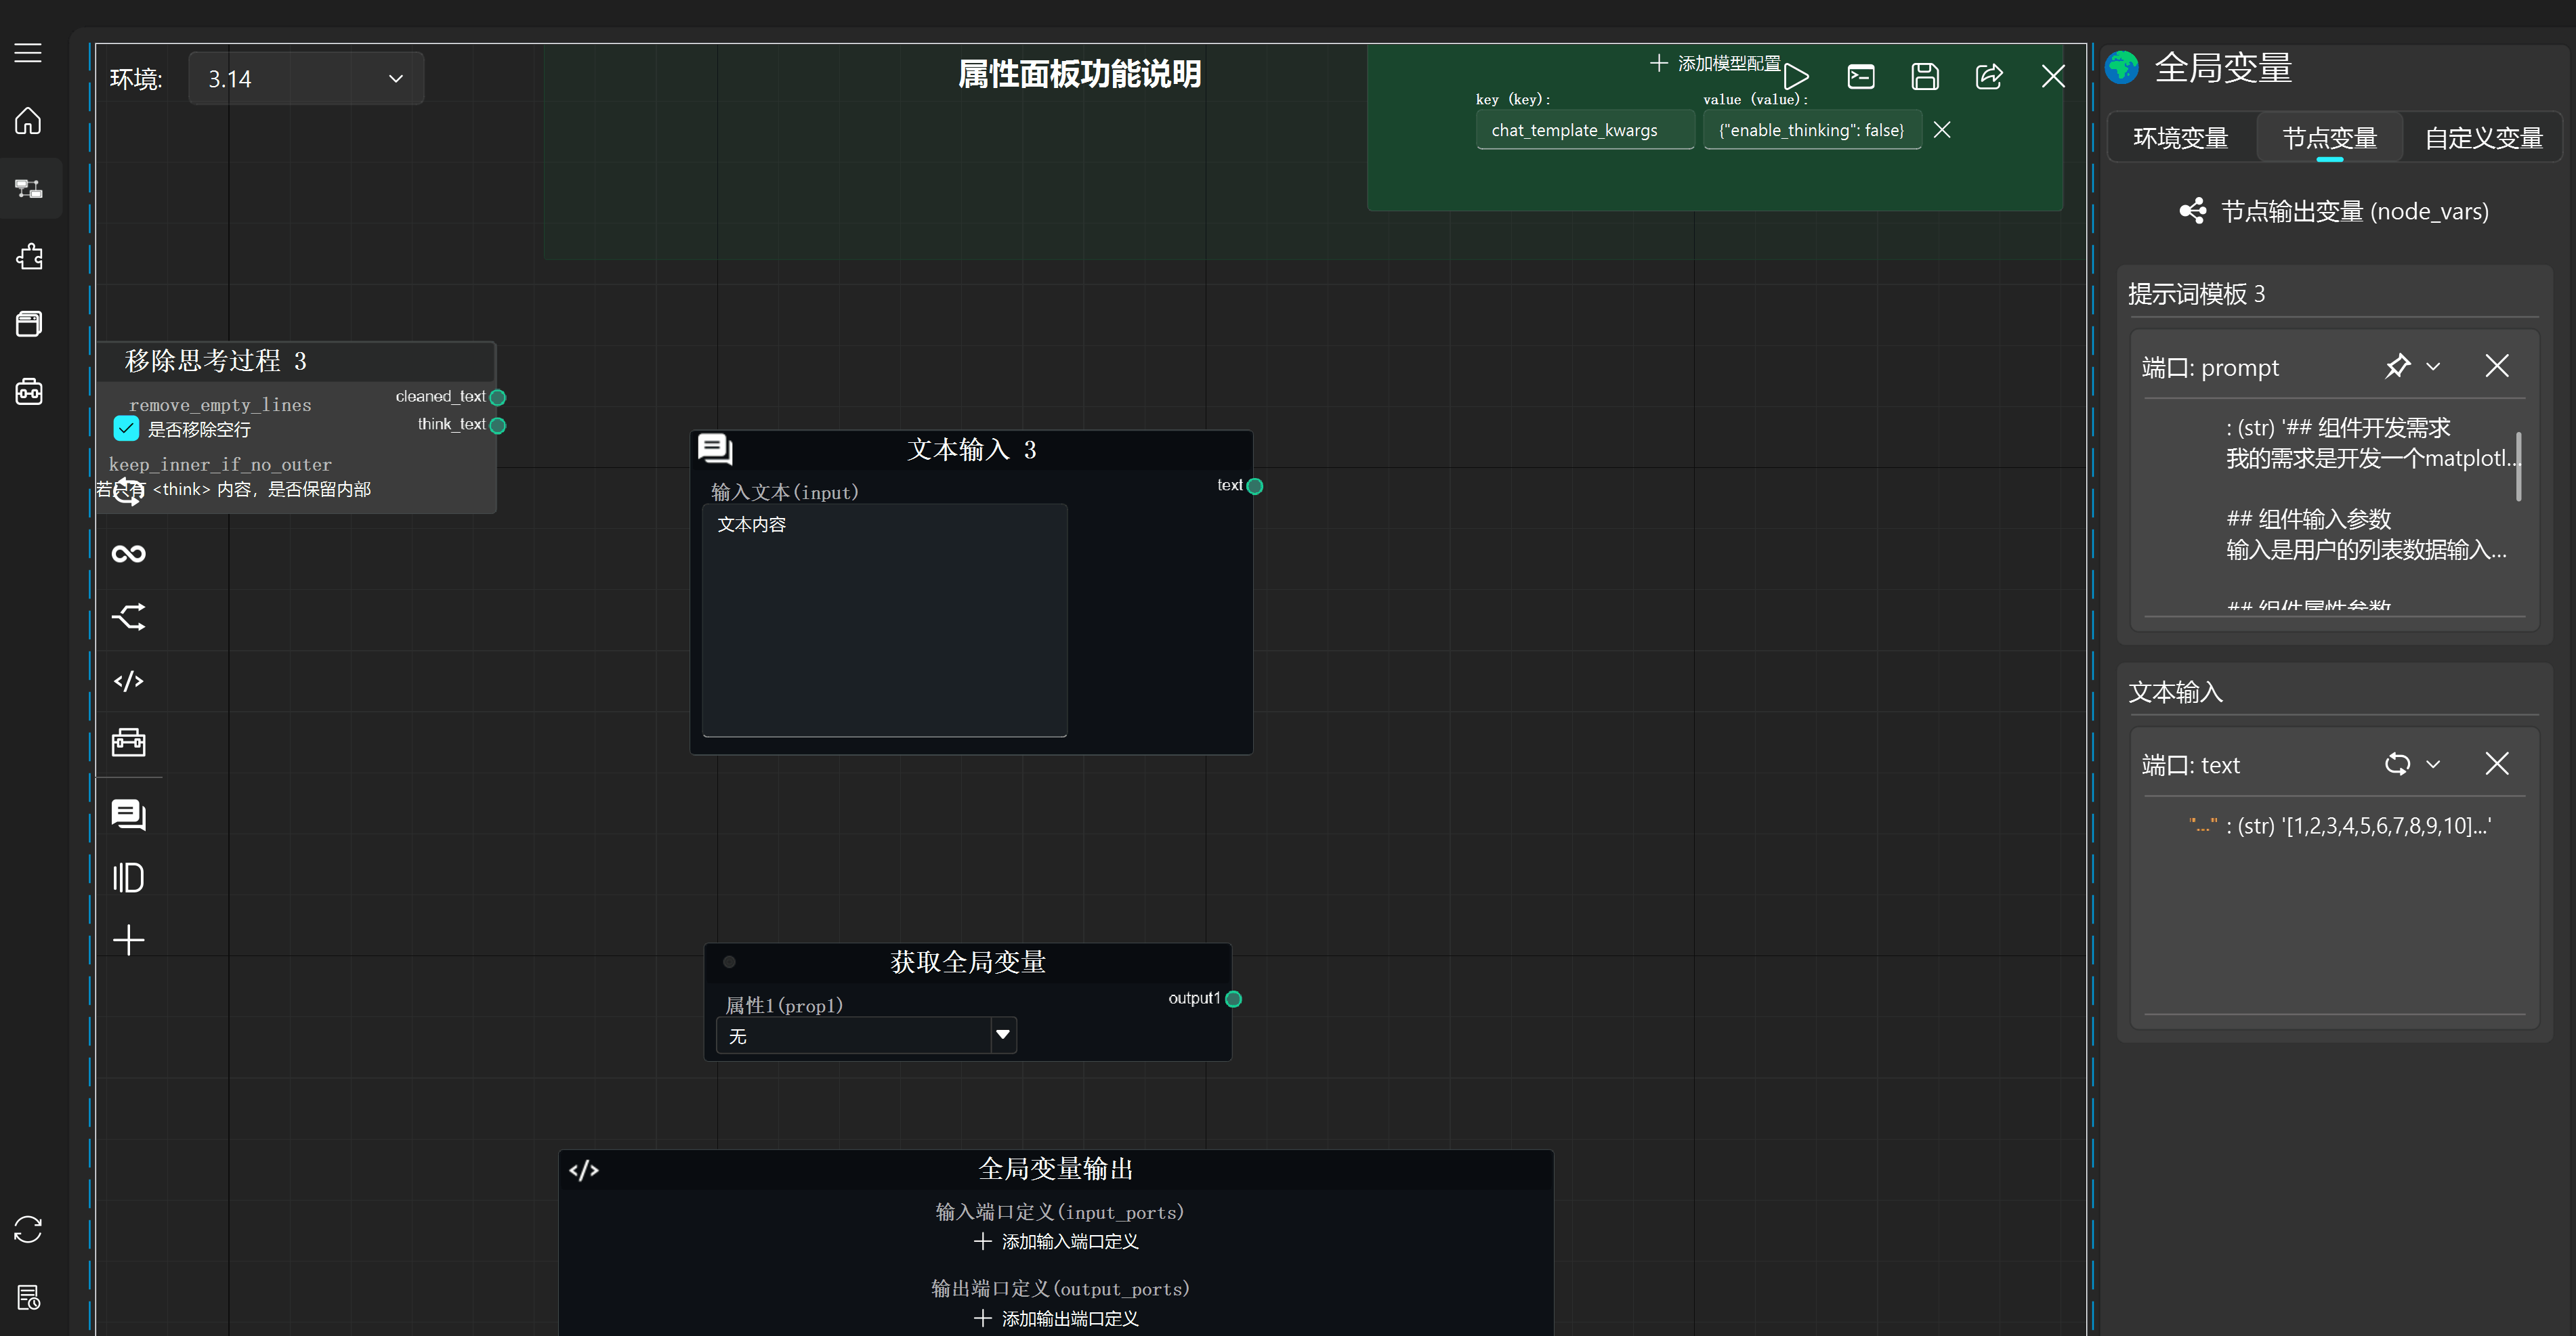Click the 提示词模板 3 section heading
This screenshot has width=2576, height=1336.
pos(2197,294)
